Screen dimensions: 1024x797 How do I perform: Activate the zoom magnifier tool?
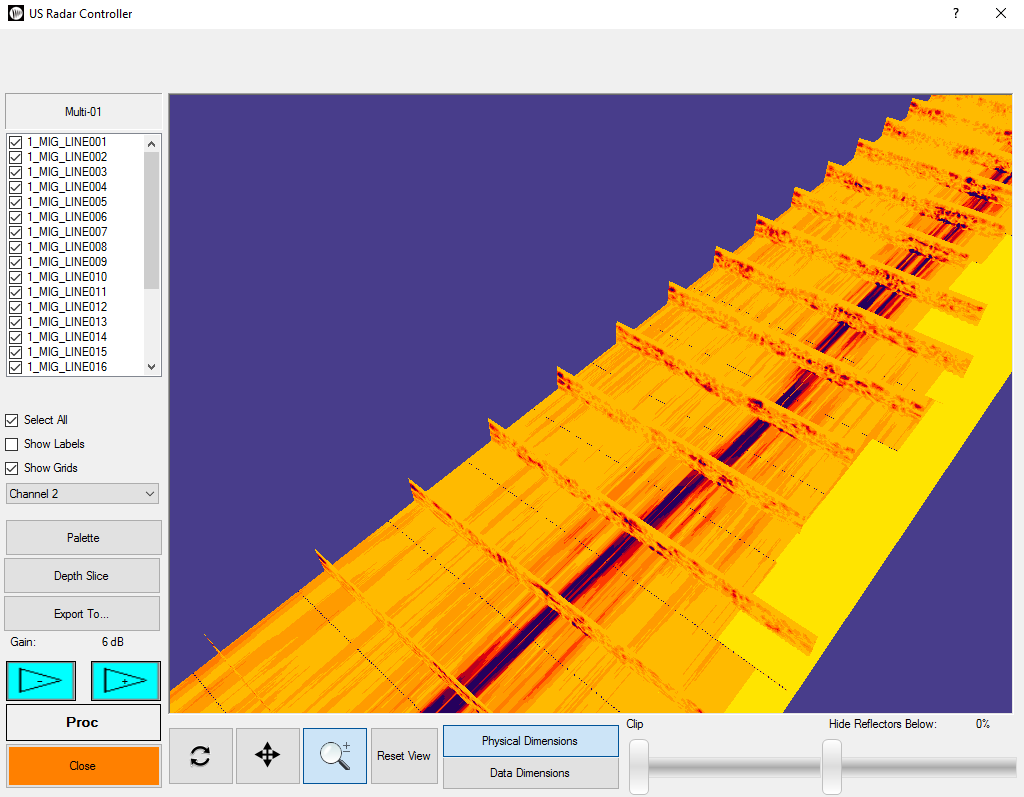(x=335, y=756)
